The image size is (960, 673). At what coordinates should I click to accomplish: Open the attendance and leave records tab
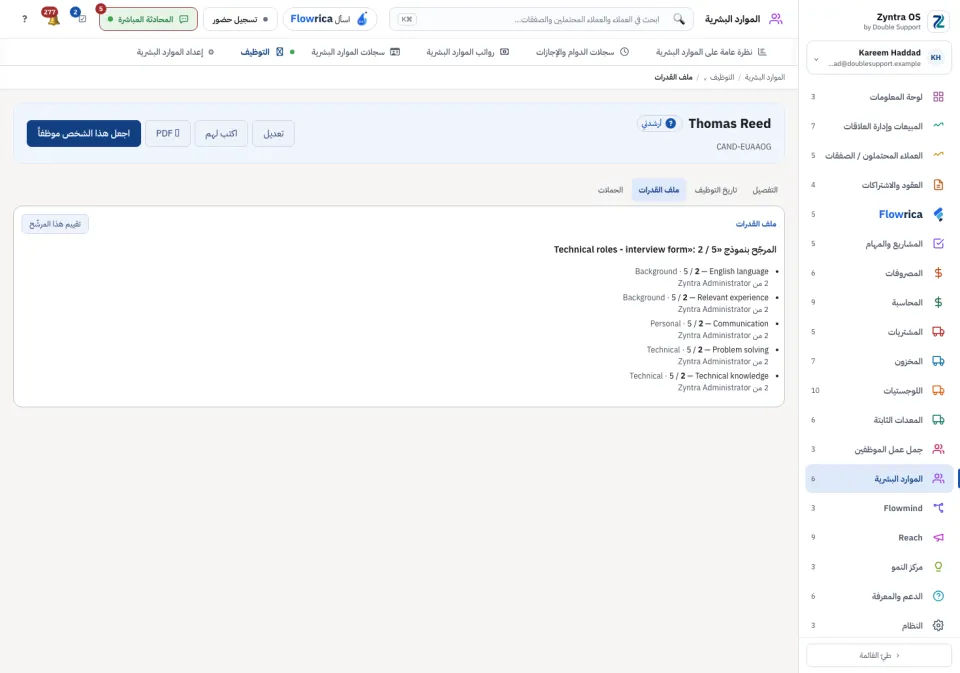(582, 52)
